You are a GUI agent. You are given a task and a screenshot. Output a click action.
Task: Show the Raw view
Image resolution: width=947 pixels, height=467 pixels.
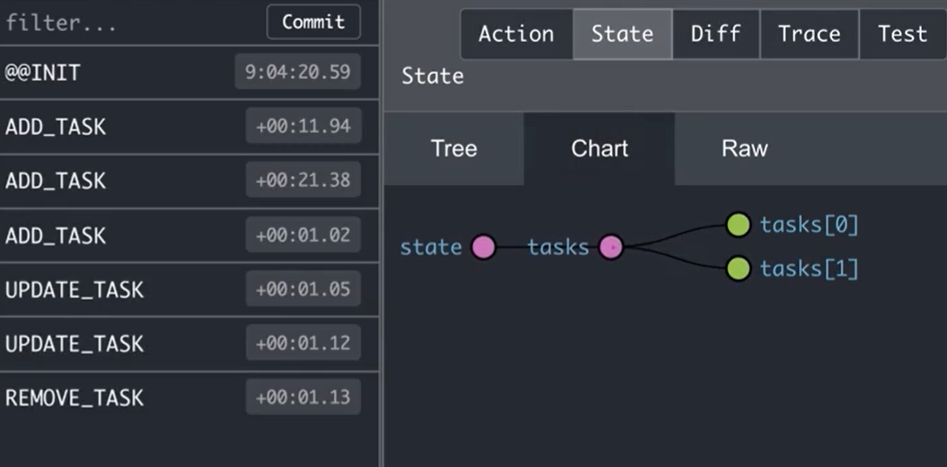click(745, 149)
